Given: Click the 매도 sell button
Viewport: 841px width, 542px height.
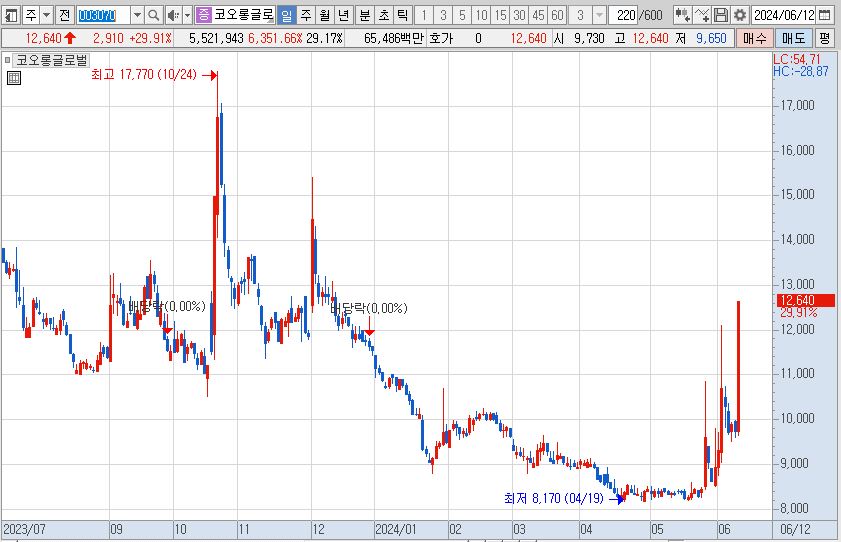Looking at the screenshot, I should pyautogui.click(x=794, y=39).
